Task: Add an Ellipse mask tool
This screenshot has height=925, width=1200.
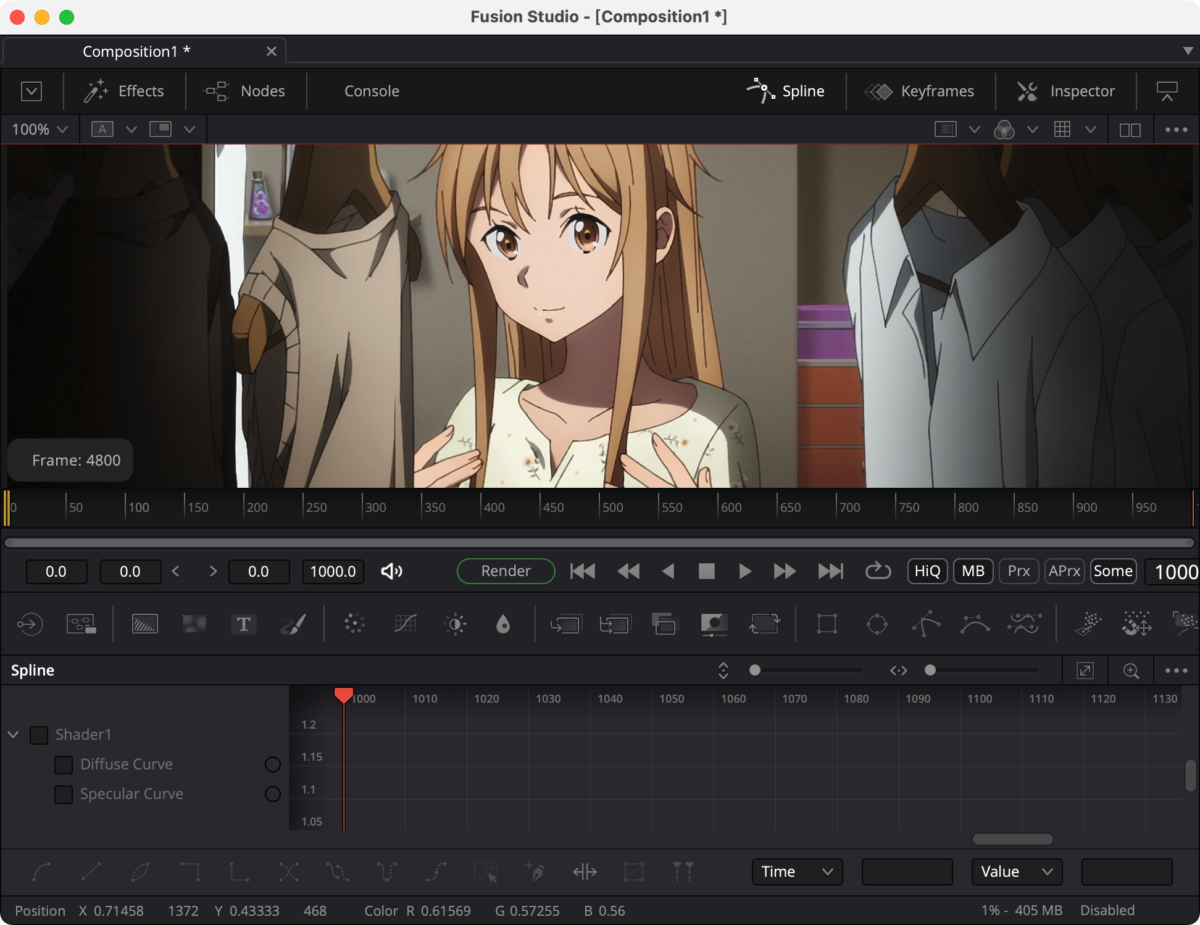Action: 877,624
